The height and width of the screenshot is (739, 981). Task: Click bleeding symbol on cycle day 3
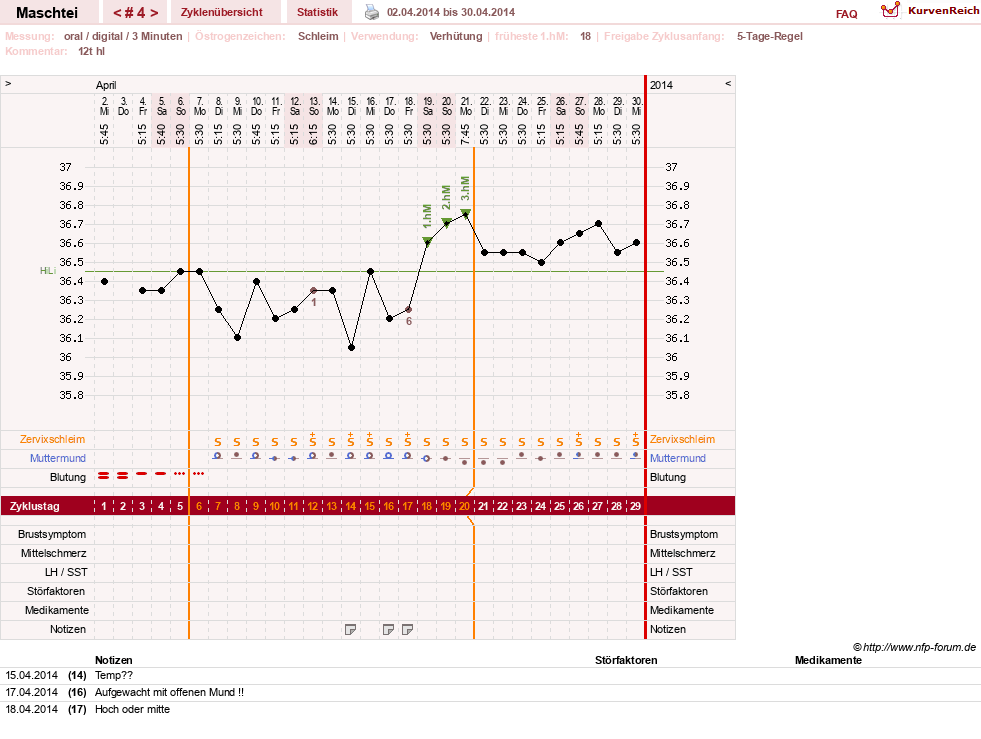pyautogui.click(x=142, y=474)
